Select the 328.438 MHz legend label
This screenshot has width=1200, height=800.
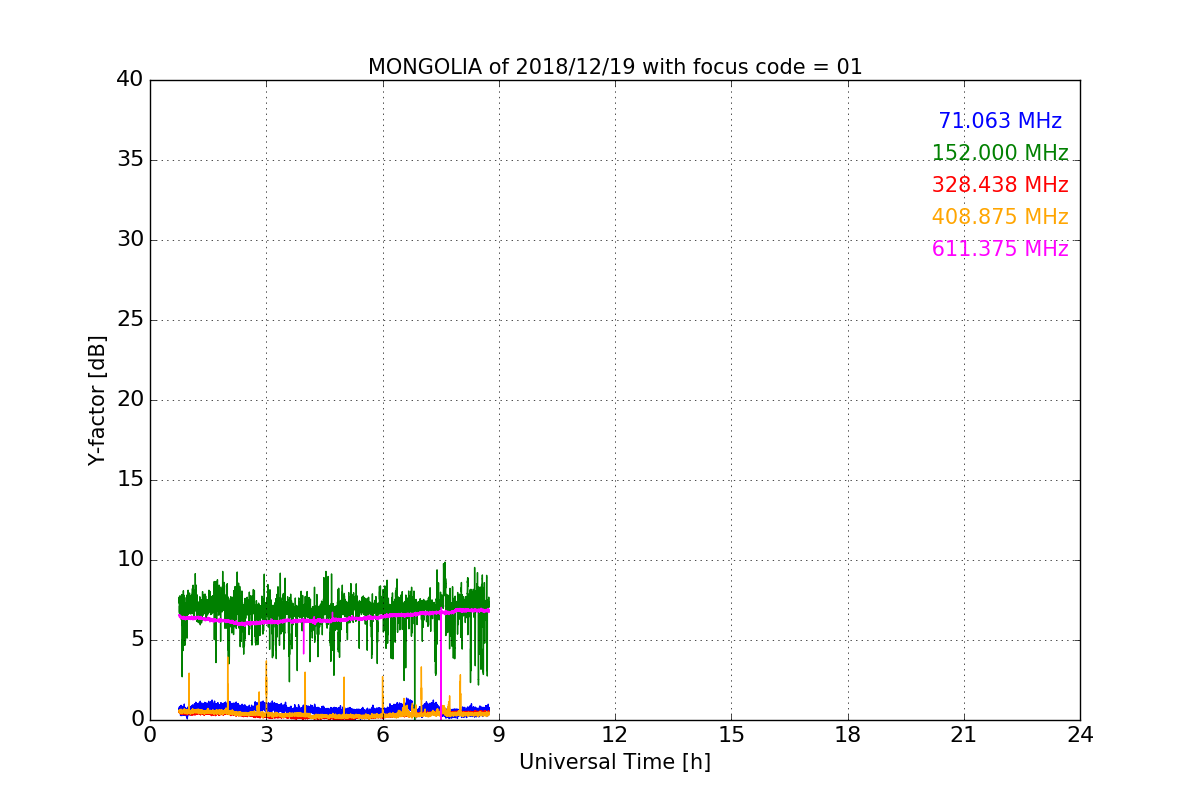pyautogui.click(x=1000, y=185)
